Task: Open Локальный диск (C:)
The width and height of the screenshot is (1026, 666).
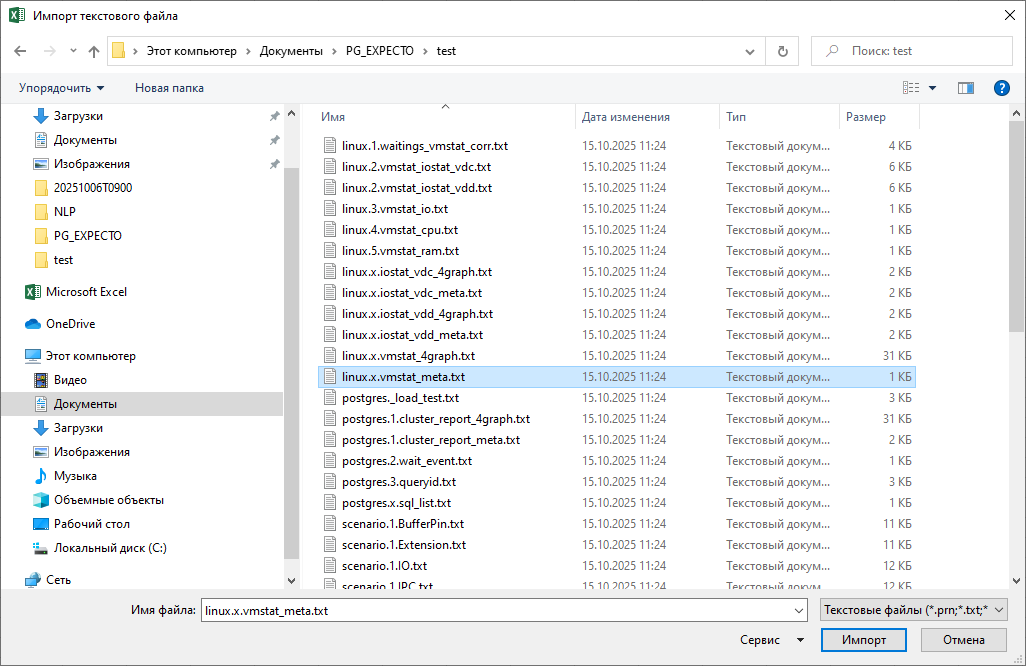Action: click(110, 548)
